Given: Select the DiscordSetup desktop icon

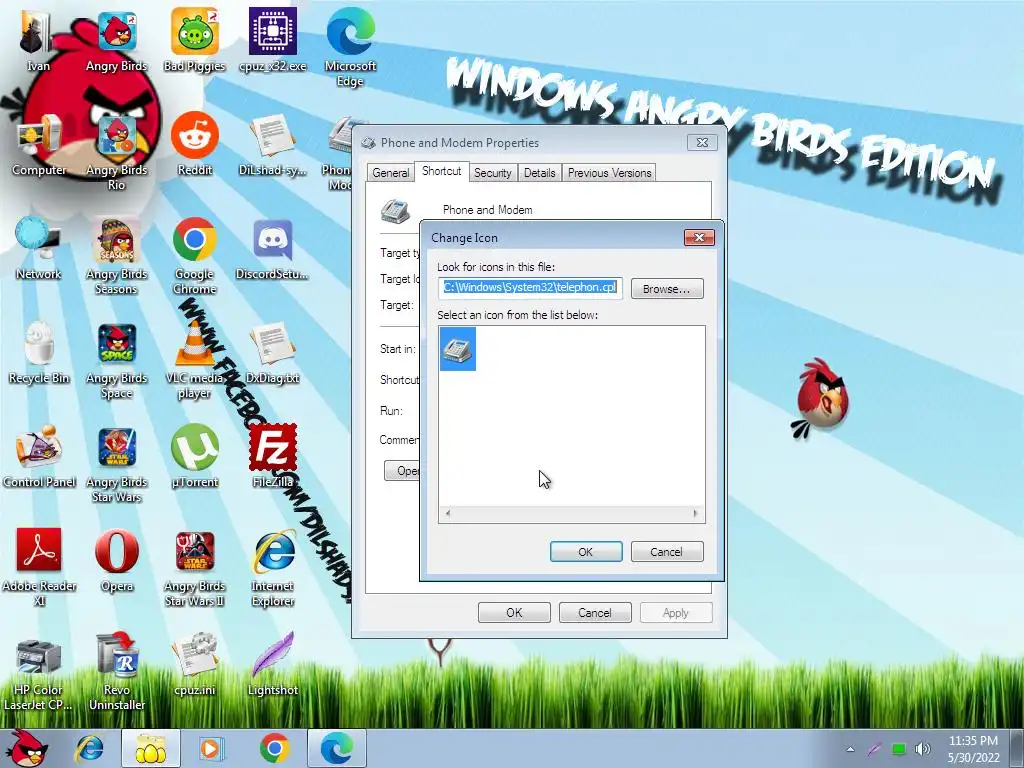Looking at the screenshot, I should point(272,249).
